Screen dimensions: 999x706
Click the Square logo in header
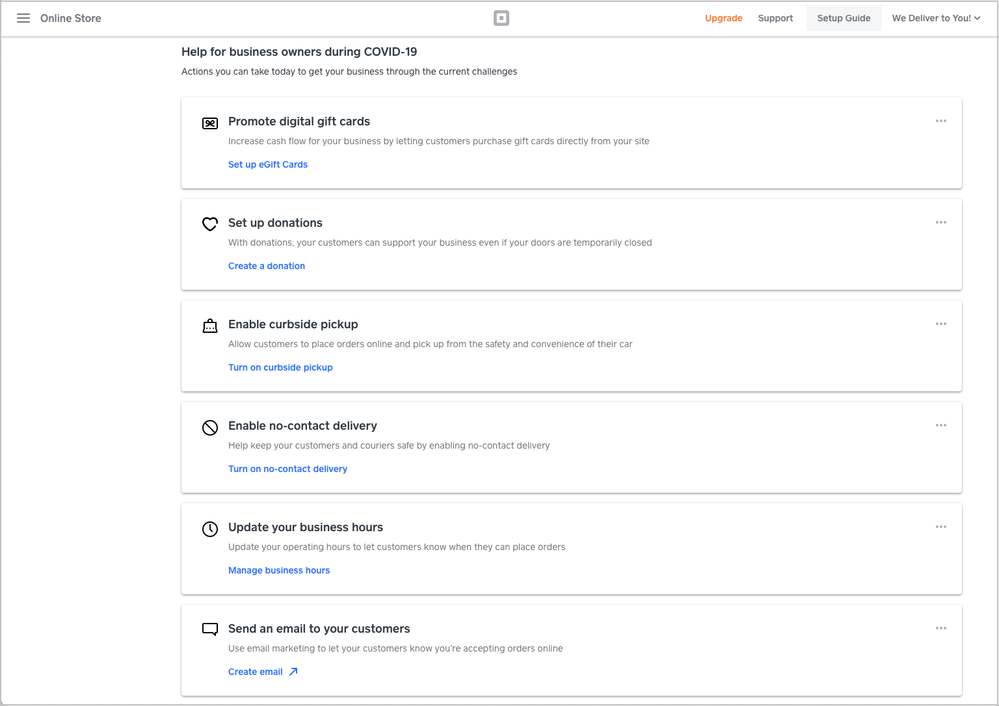501,18
